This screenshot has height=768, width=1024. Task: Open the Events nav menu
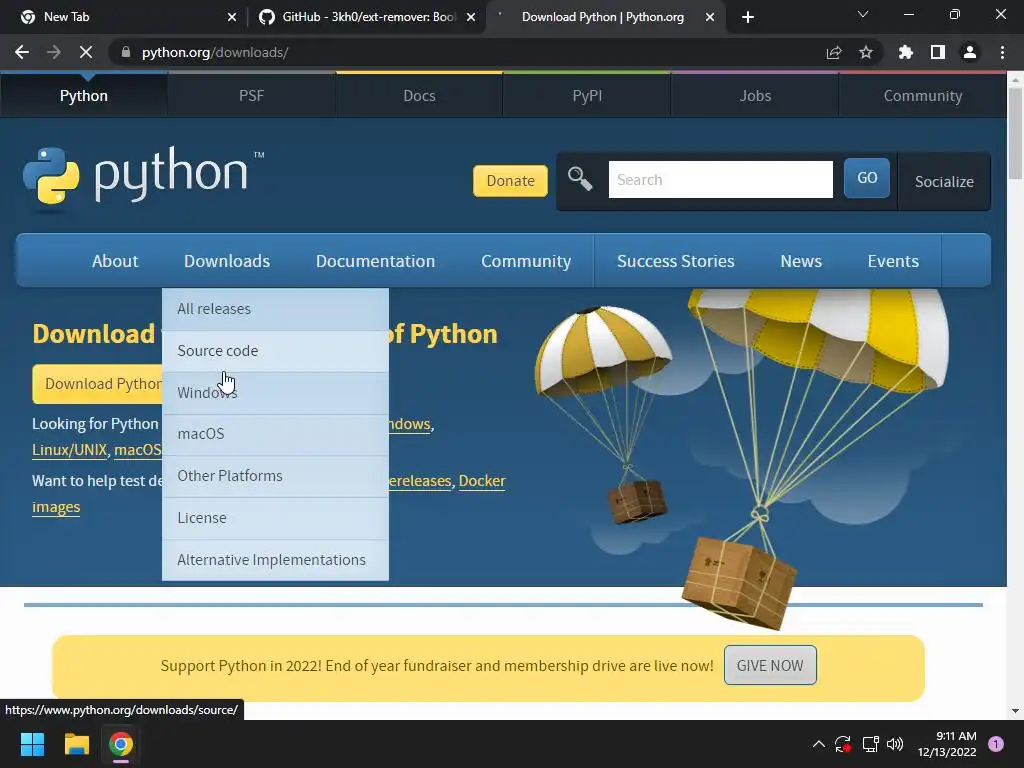point(893,261)
